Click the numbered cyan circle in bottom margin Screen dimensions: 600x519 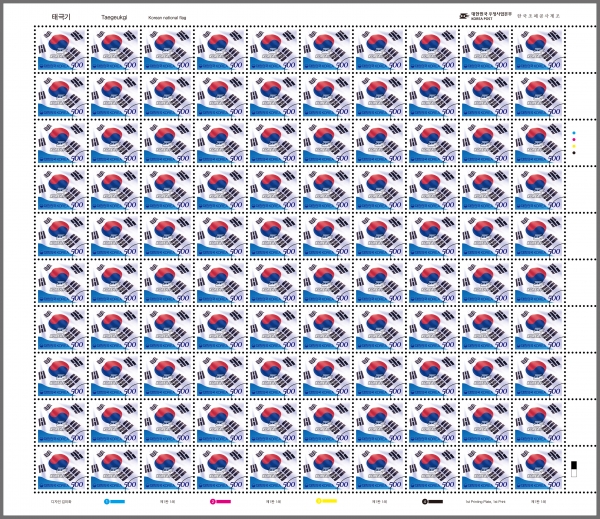pyautogui.click(x=107, y=501)
